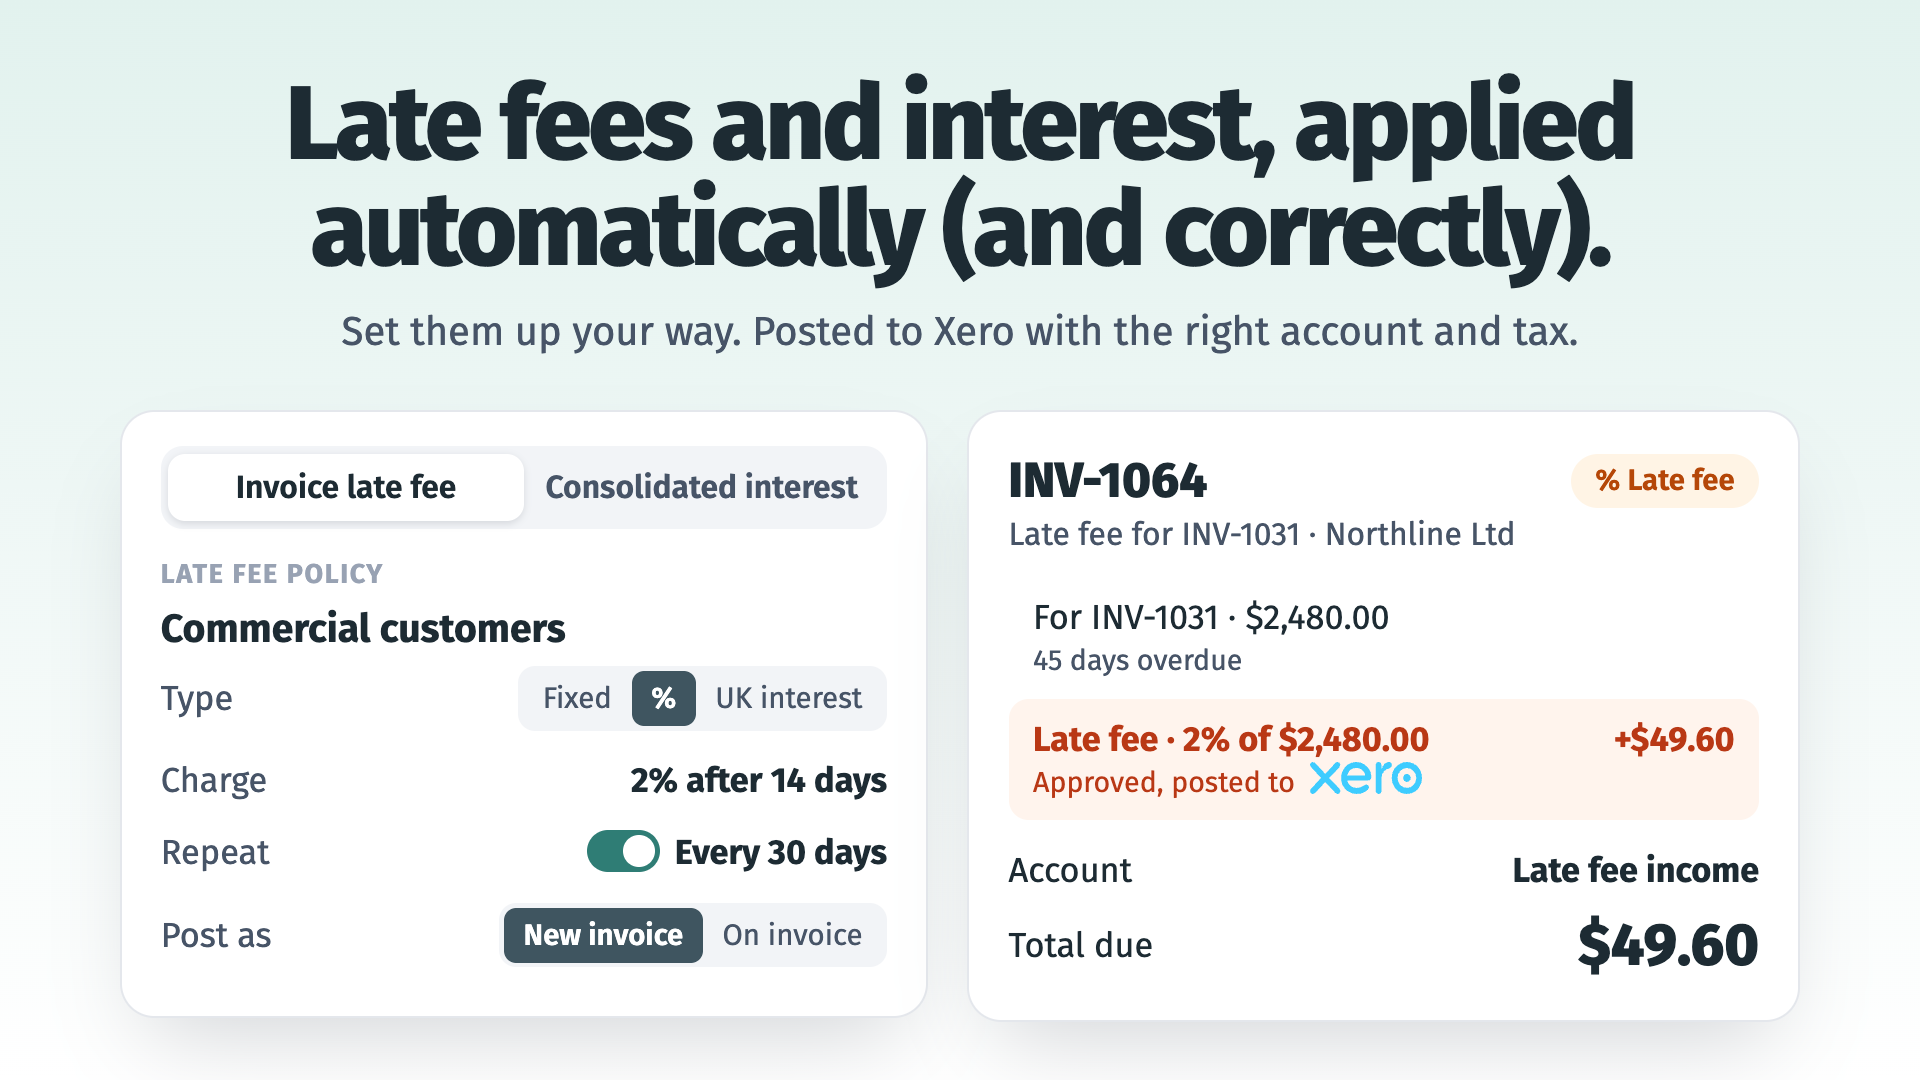
Task: Click the For INV-1031 $2,480.00 line
Action: tap(1211, 618)
